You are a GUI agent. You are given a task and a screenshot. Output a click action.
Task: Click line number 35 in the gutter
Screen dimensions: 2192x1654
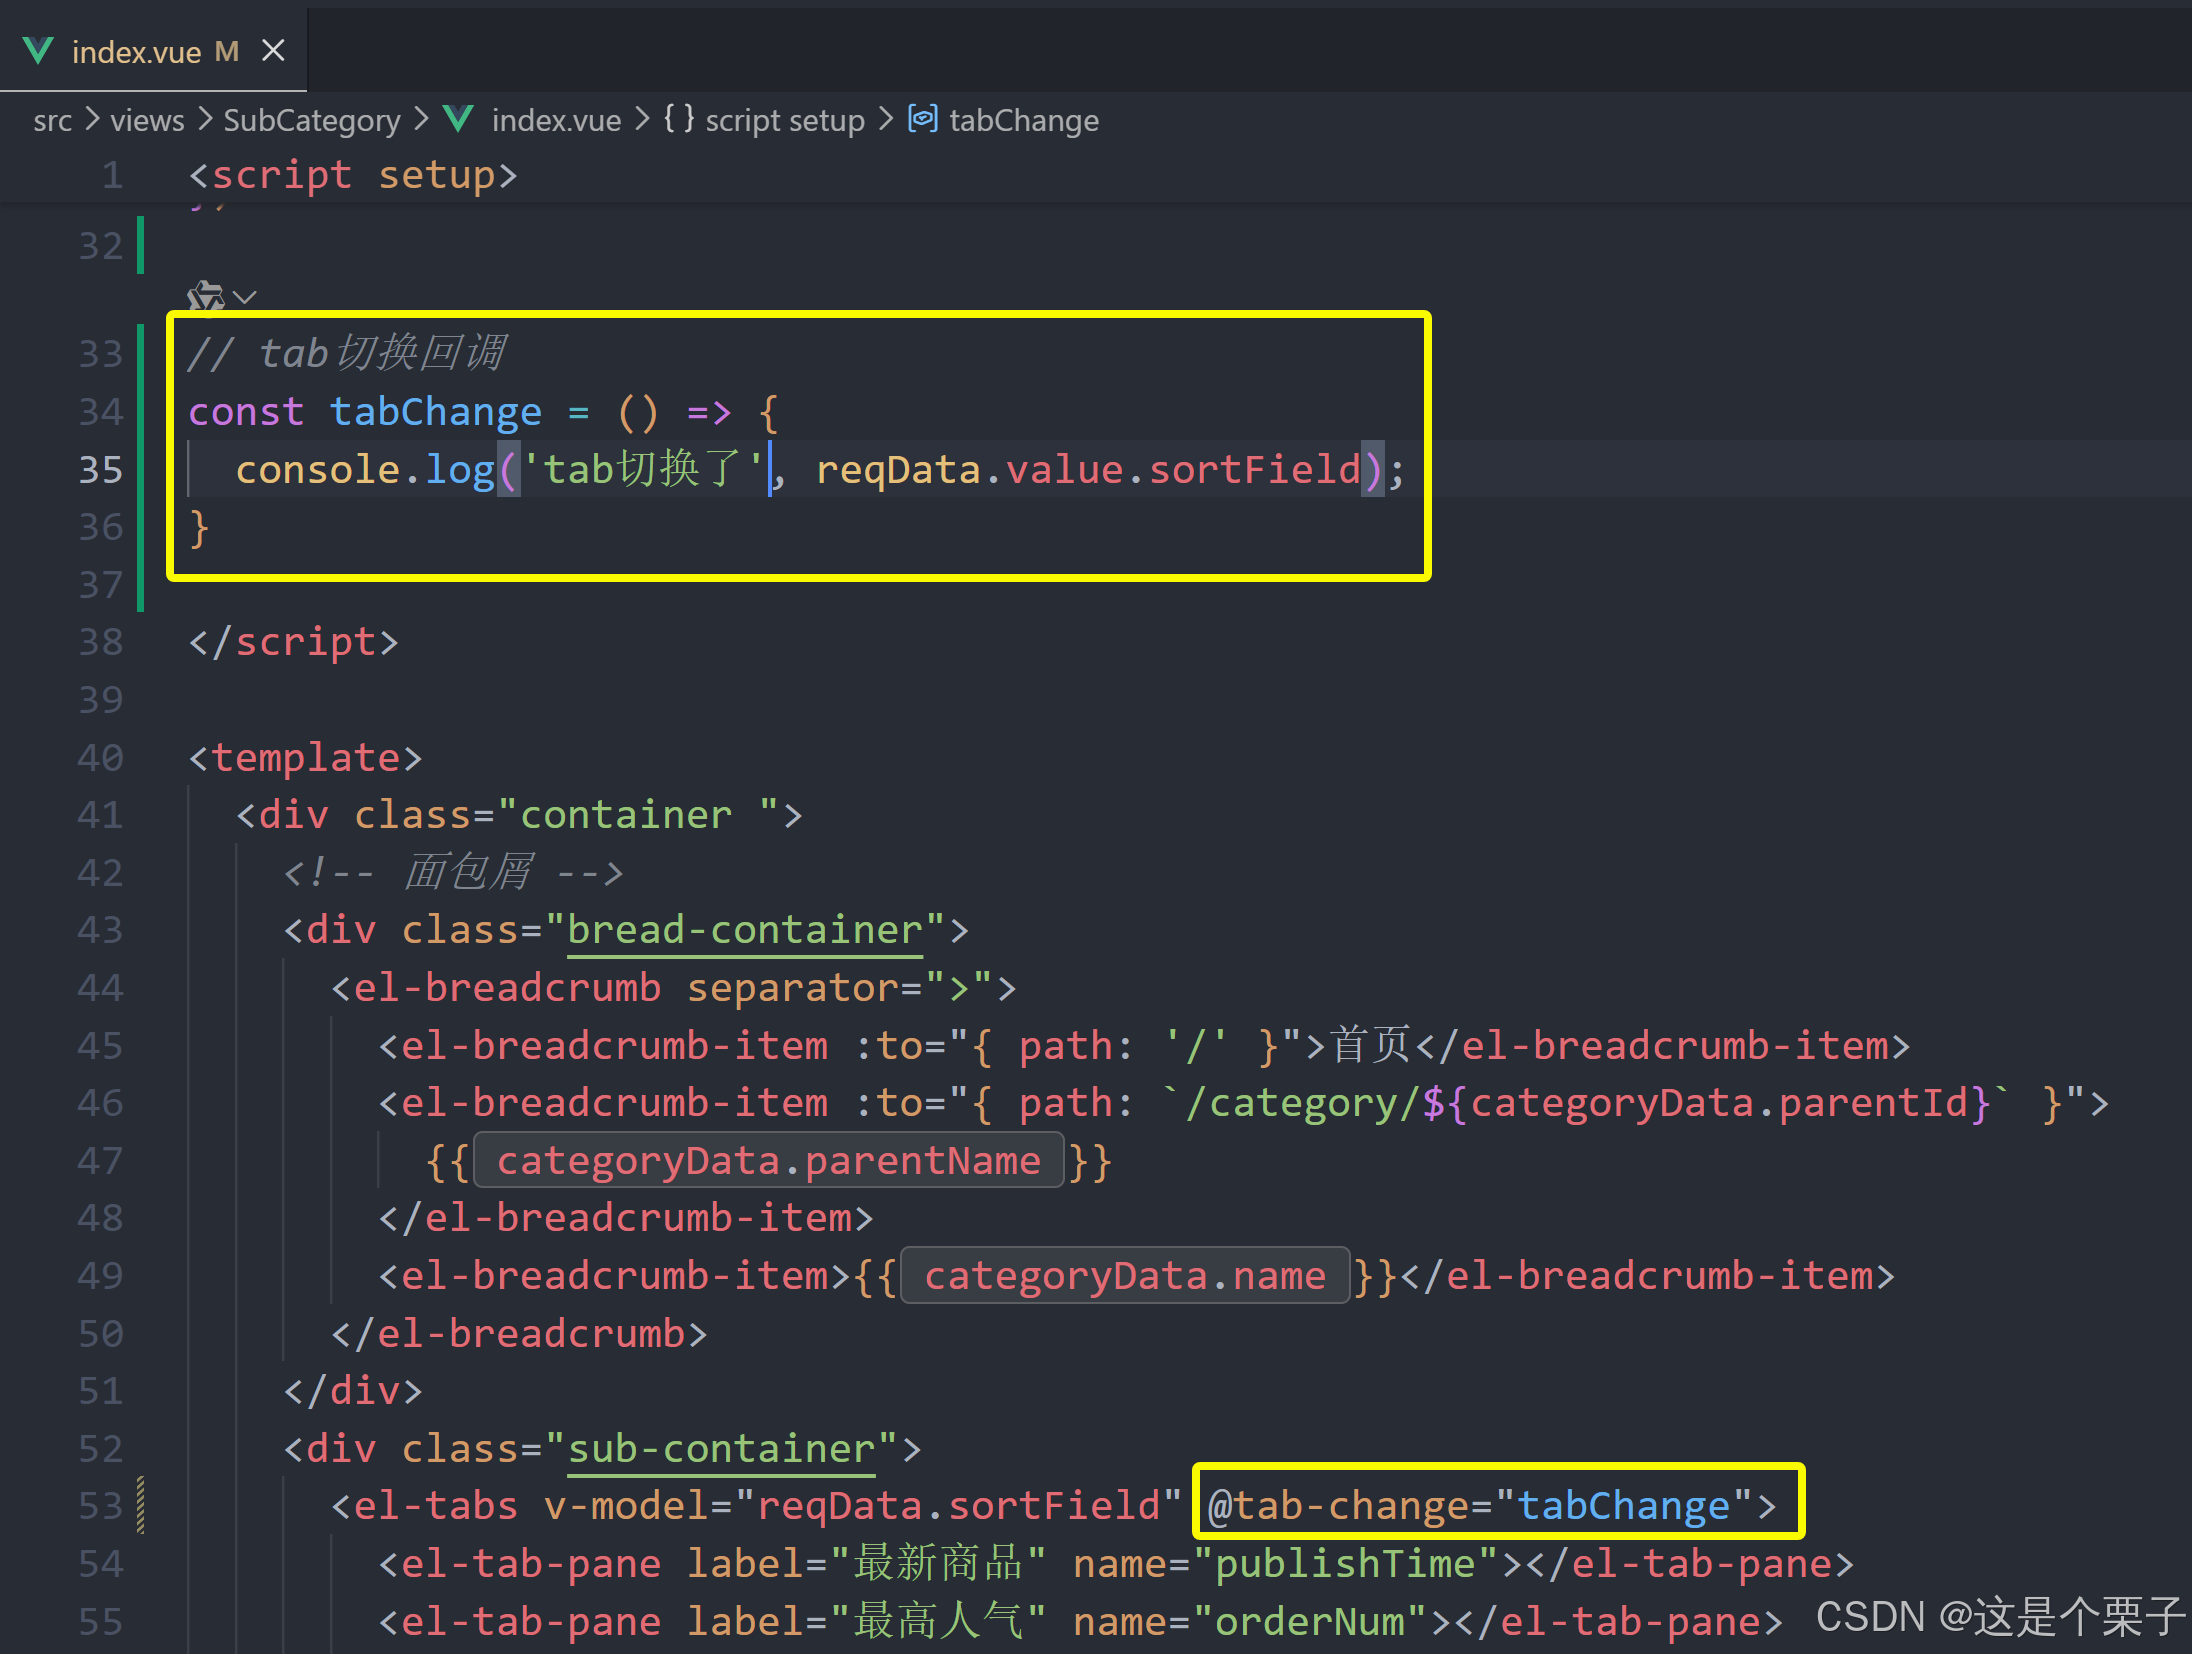click(100, 469)
